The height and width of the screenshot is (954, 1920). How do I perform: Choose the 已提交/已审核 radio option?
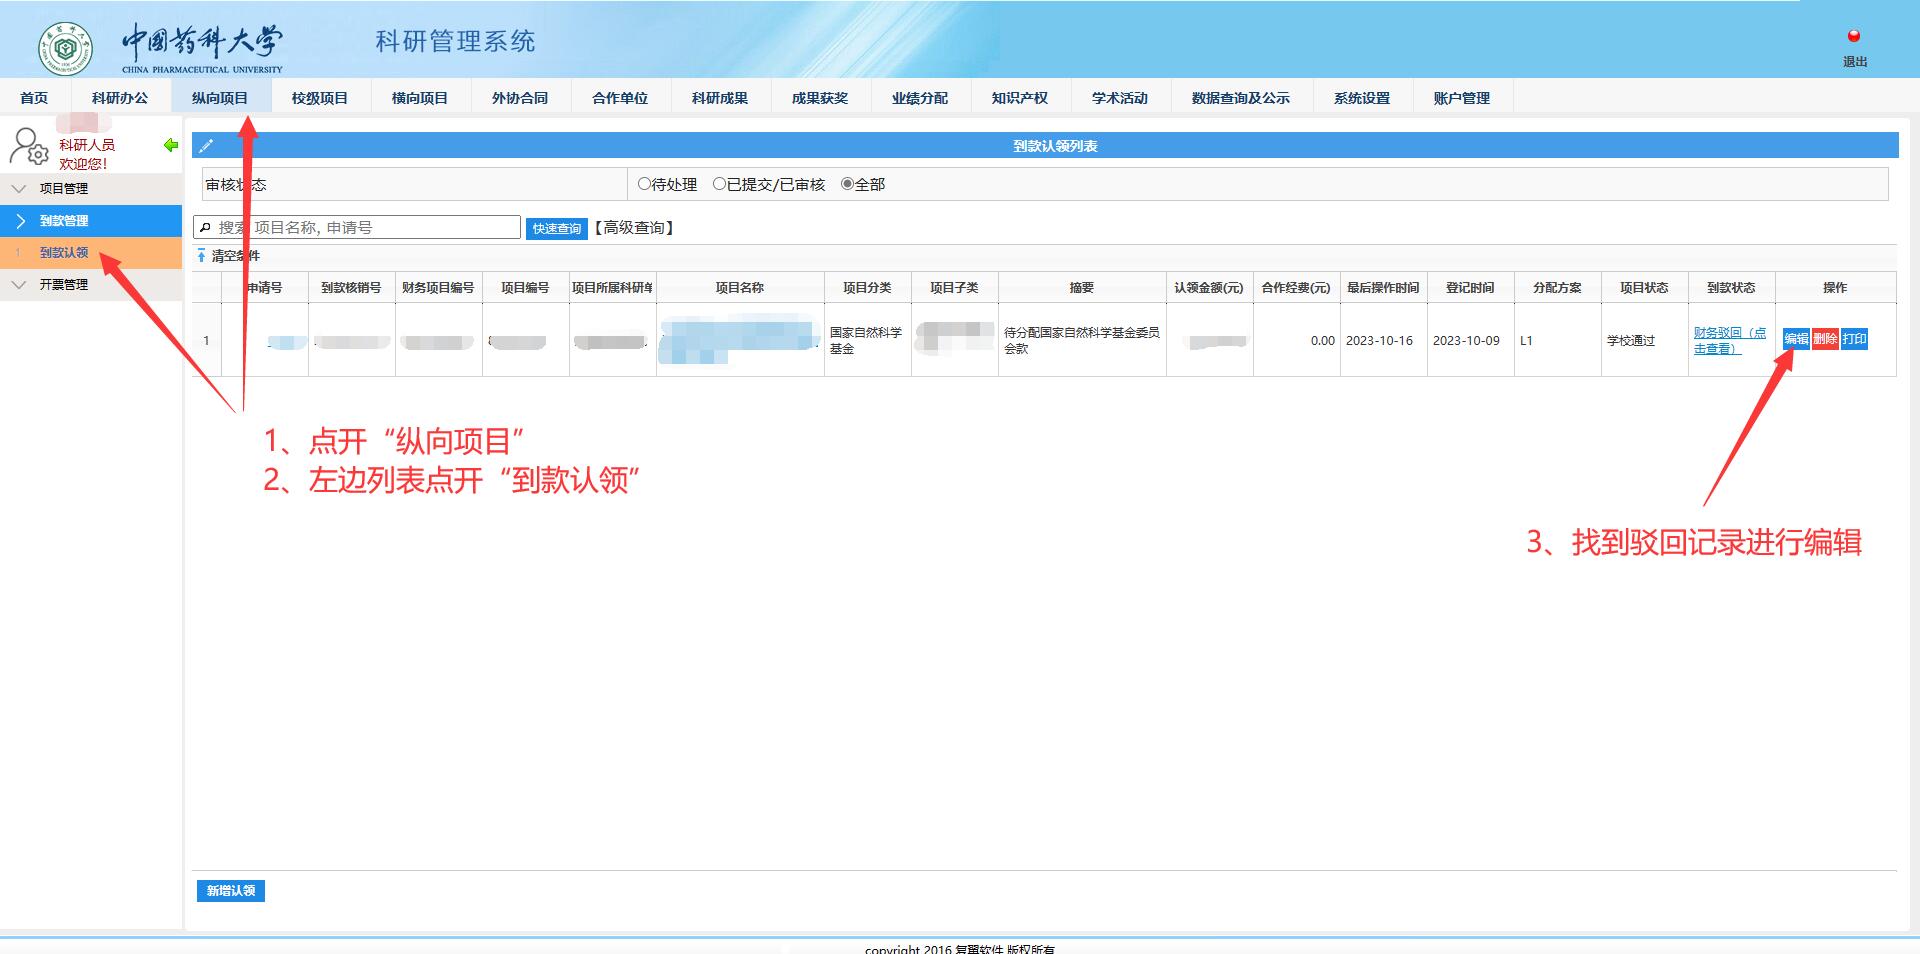(x=719, y=184)
